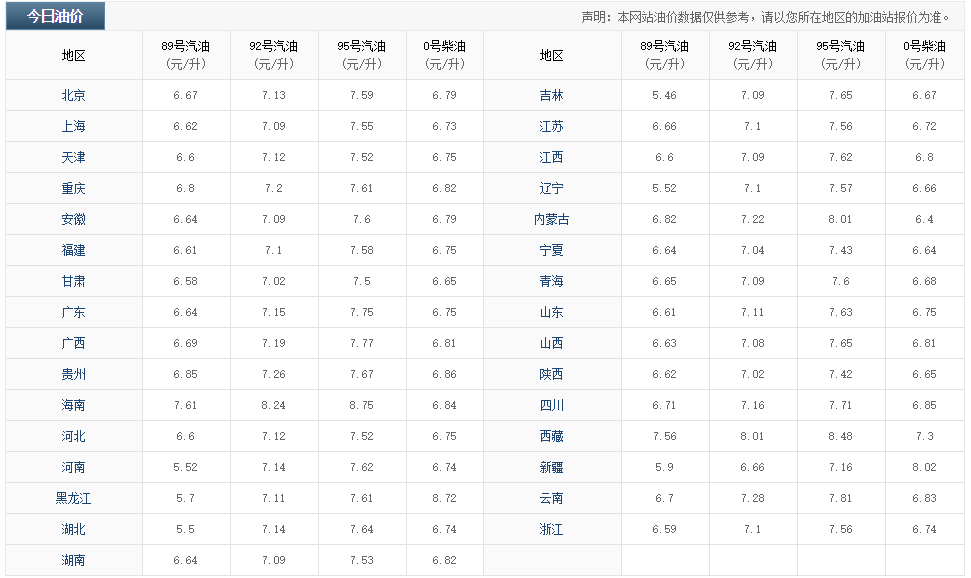Open the 海南 link
971x578 pixels.
coord(73,406)
